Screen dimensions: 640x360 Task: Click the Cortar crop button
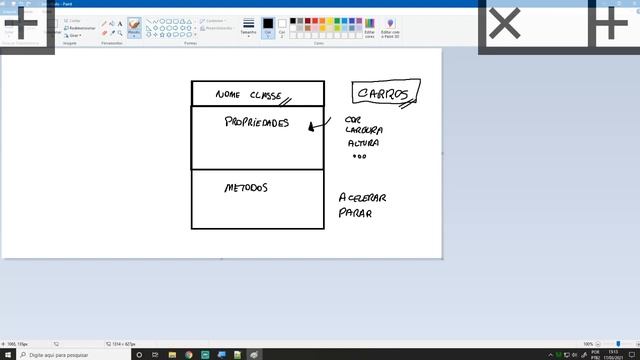[x=72, y=20]
